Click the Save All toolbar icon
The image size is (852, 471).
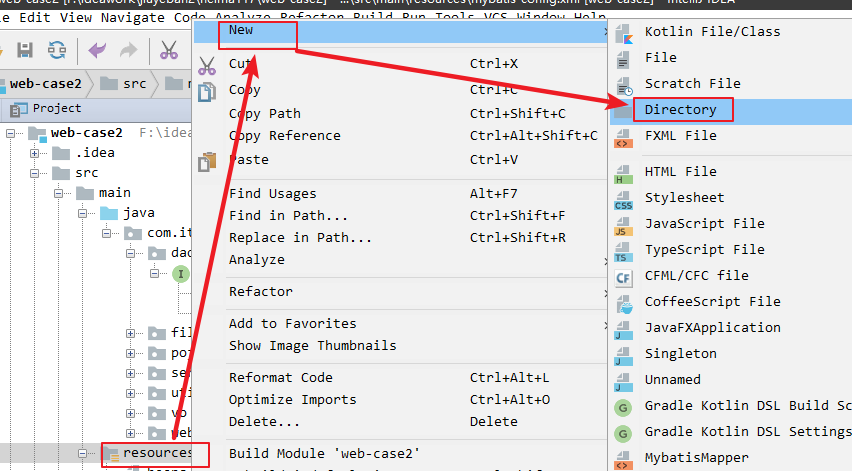24,50
